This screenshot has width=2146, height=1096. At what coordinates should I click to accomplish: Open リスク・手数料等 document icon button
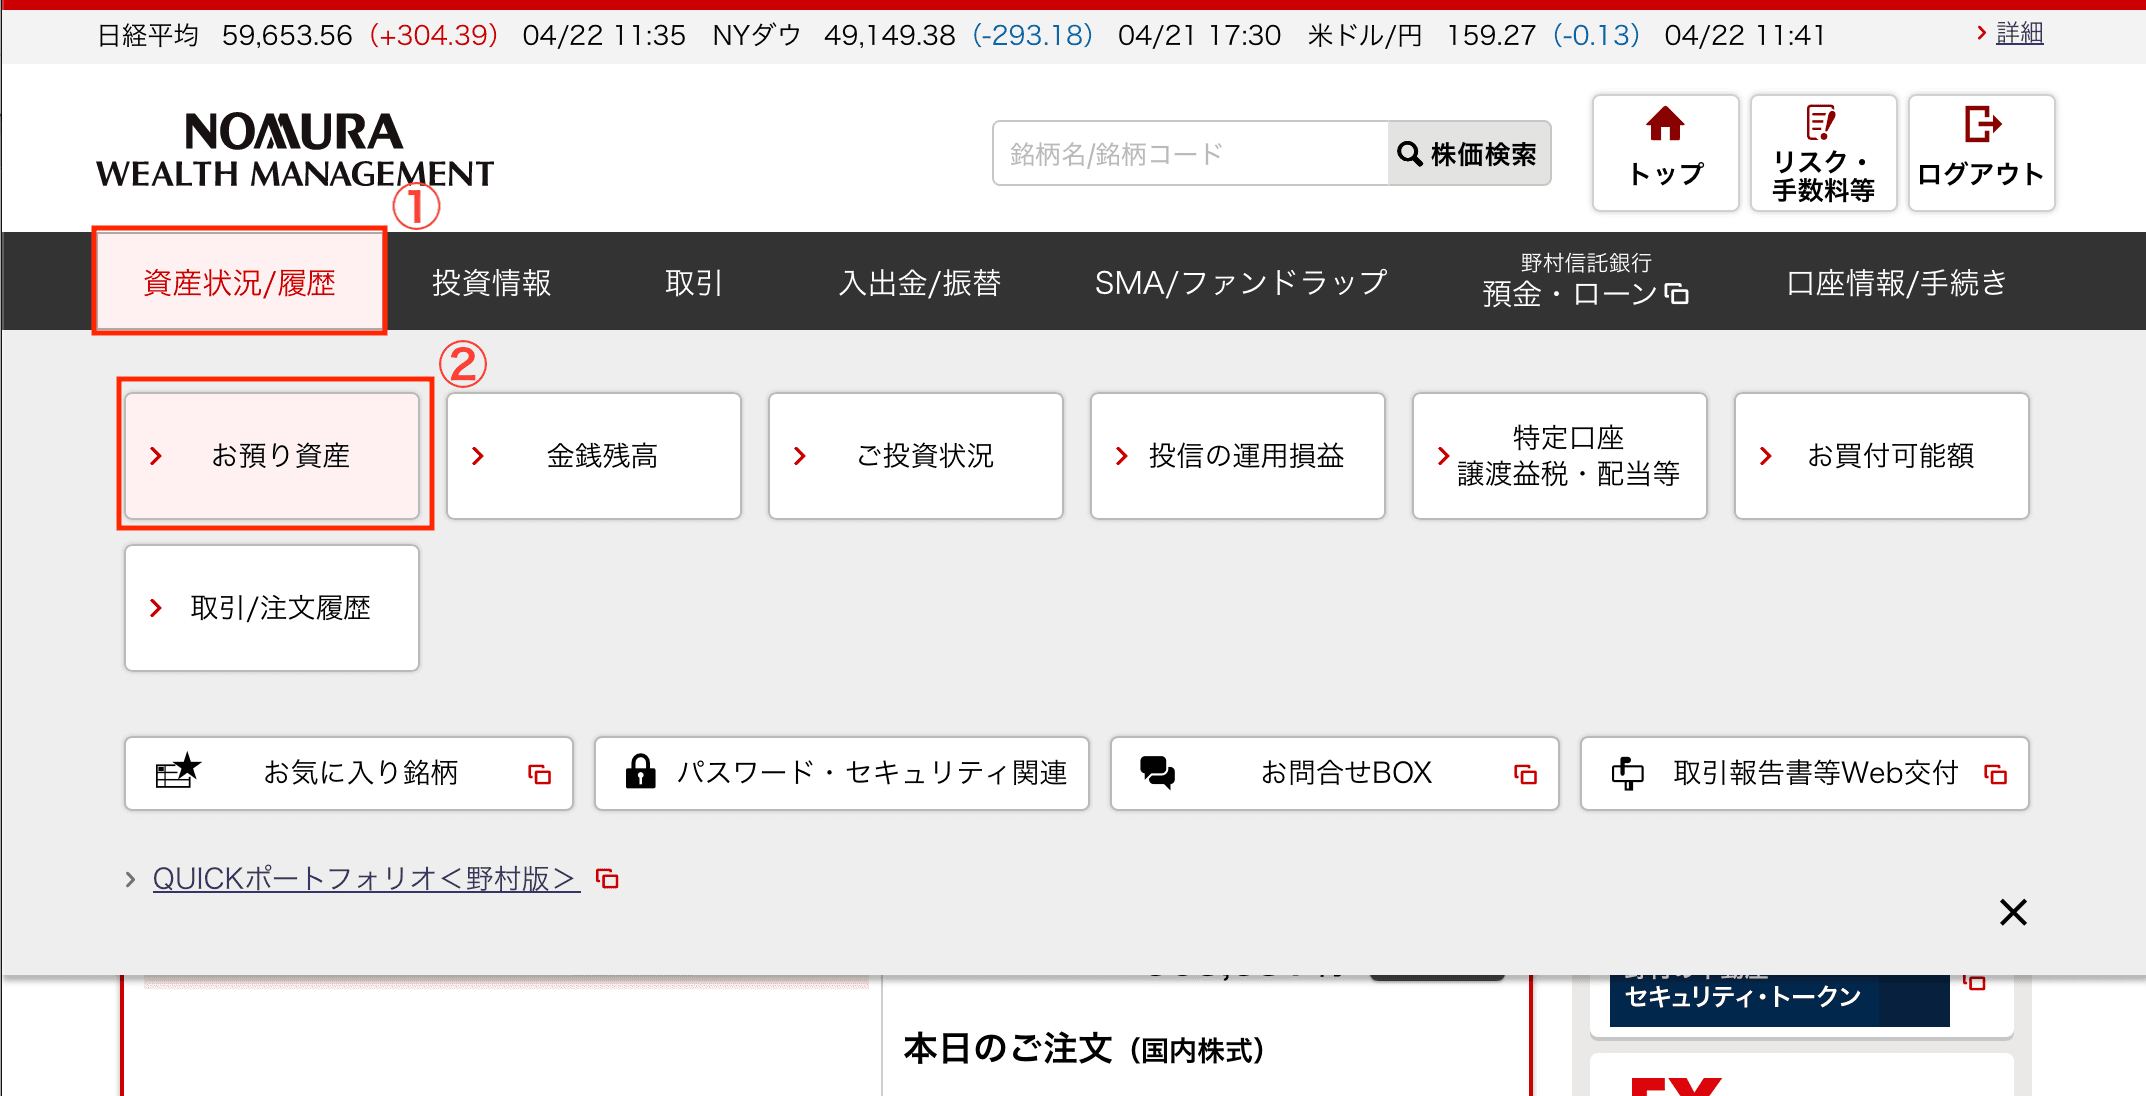point(1823,153)
